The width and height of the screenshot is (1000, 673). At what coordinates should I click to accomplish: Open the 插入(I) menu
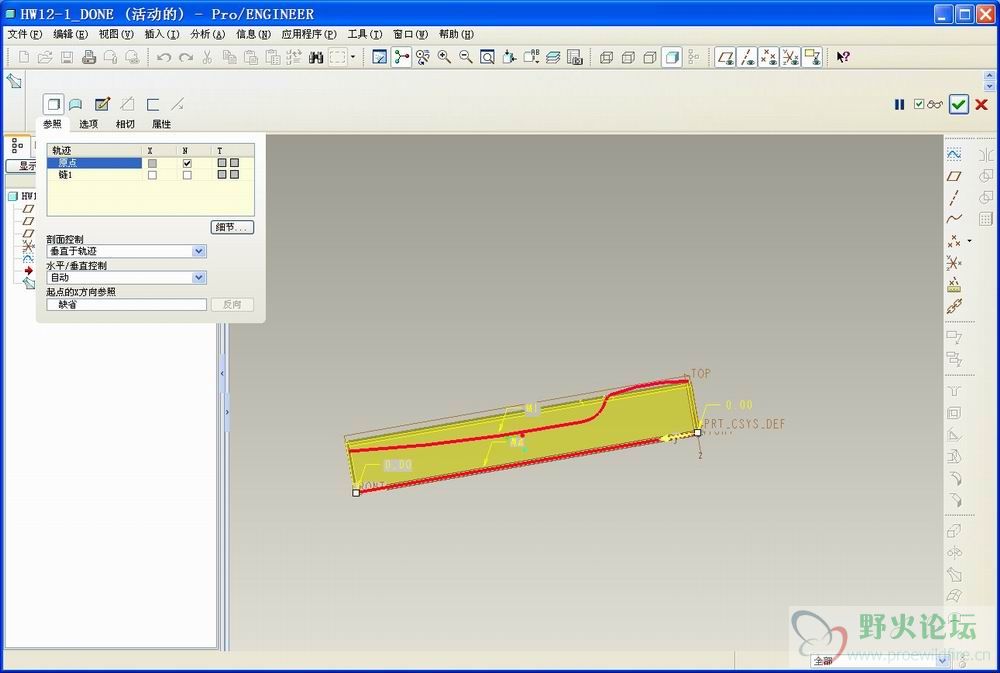tap(162, 34)
